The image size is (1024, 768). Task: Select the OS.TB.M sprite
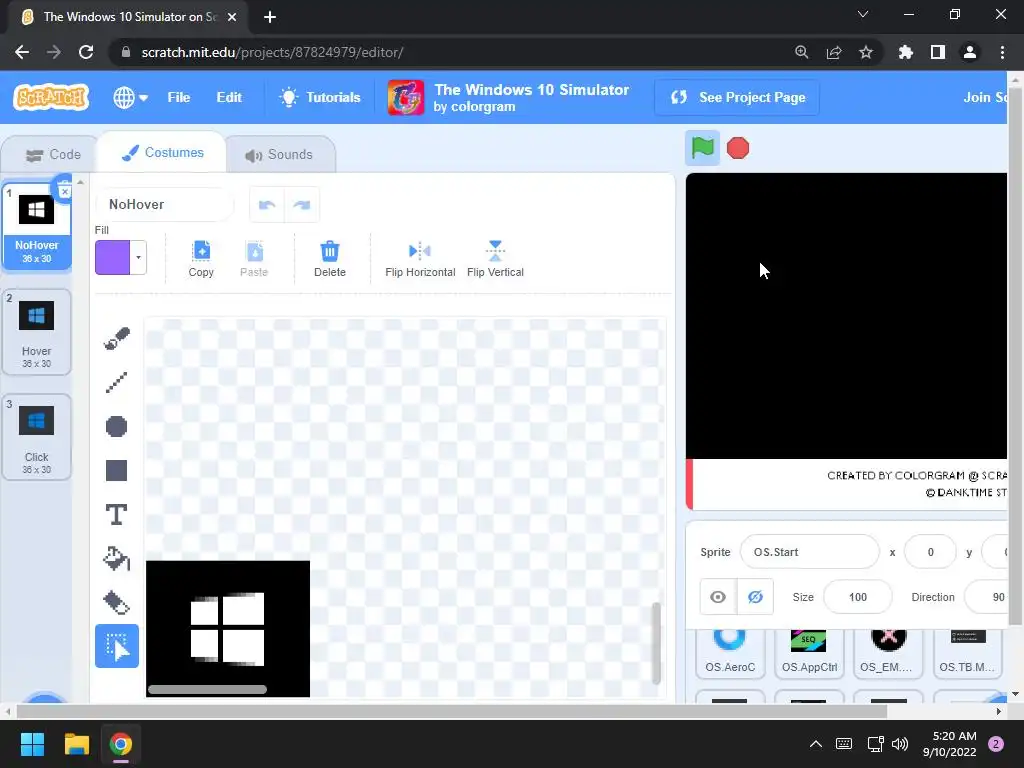coord(967,654)
